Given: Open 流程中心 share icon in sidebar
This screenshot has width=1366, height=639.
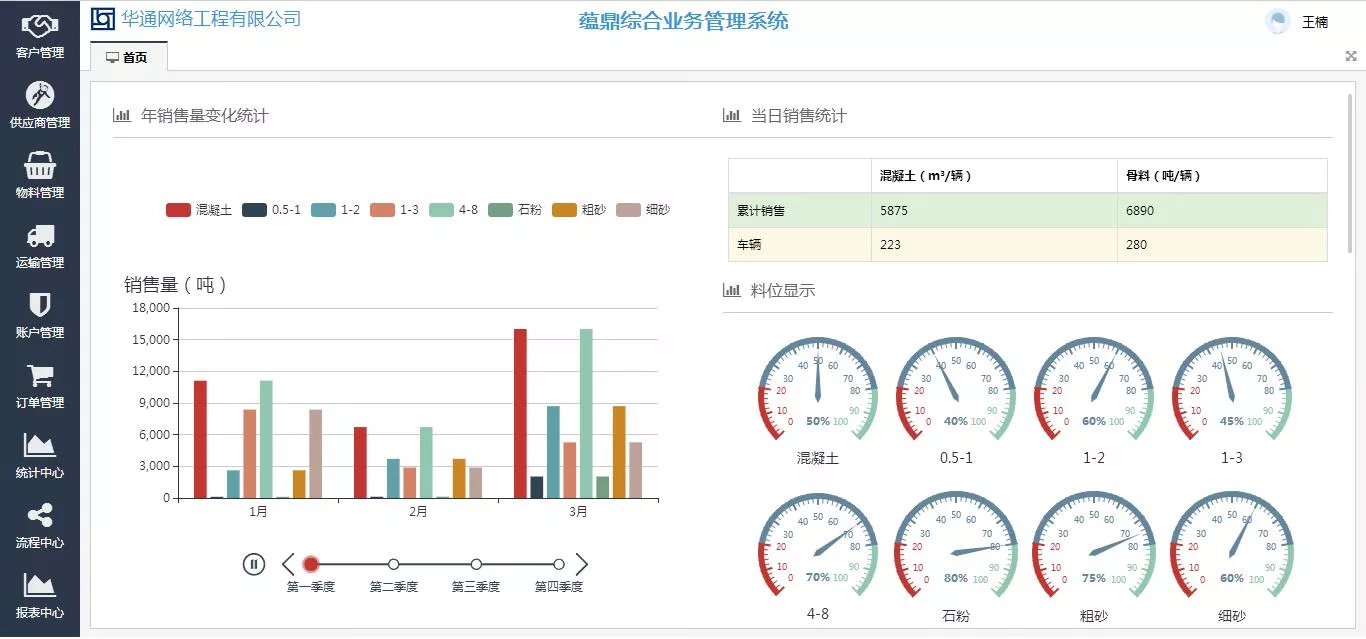Looking at the screenshot, I should point(40,516).
